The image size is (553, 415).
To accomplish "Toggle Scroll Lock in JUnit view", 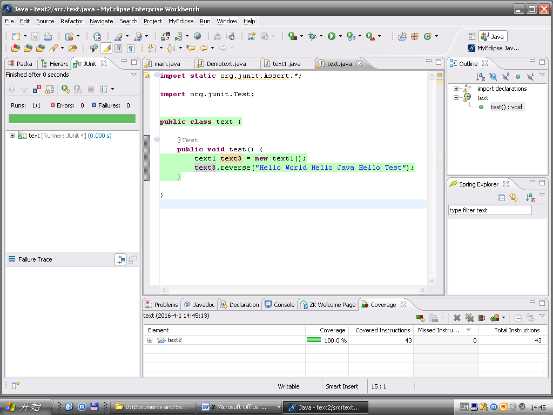I will [x=50, y=89].
